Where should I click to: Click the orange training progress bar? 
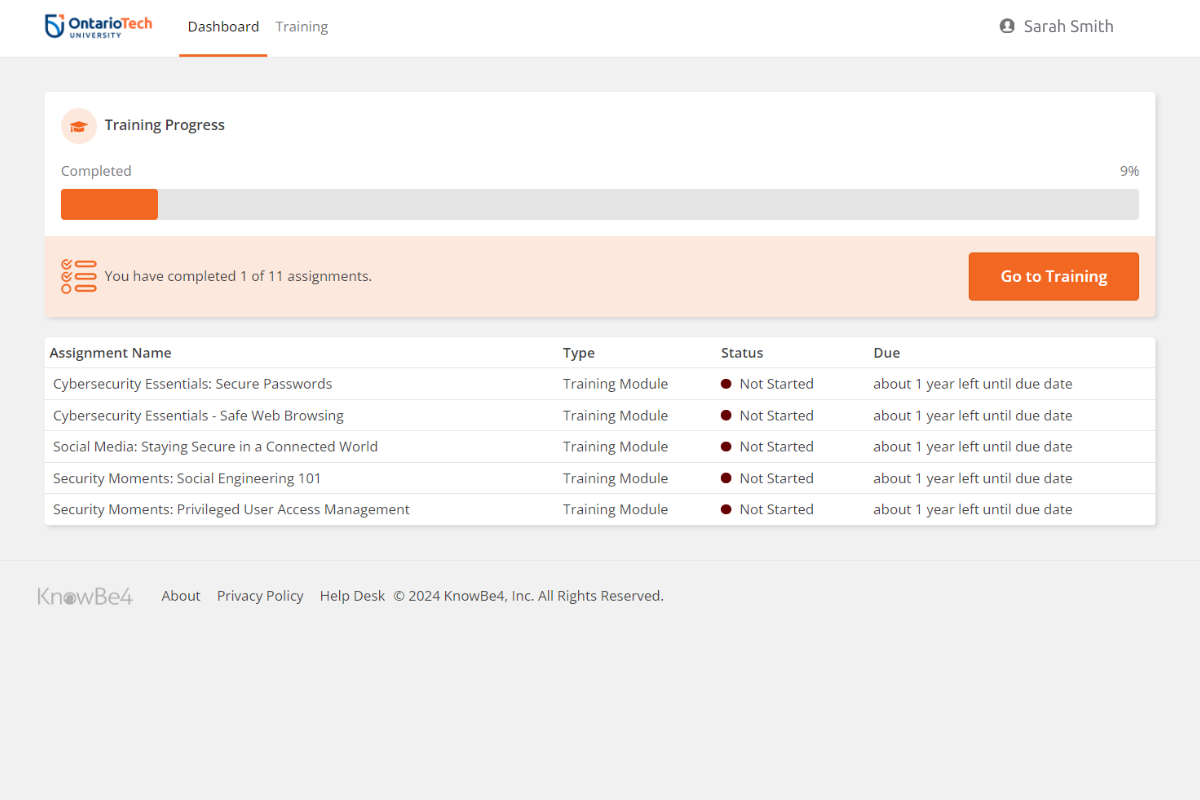click(x=110, y=204)
